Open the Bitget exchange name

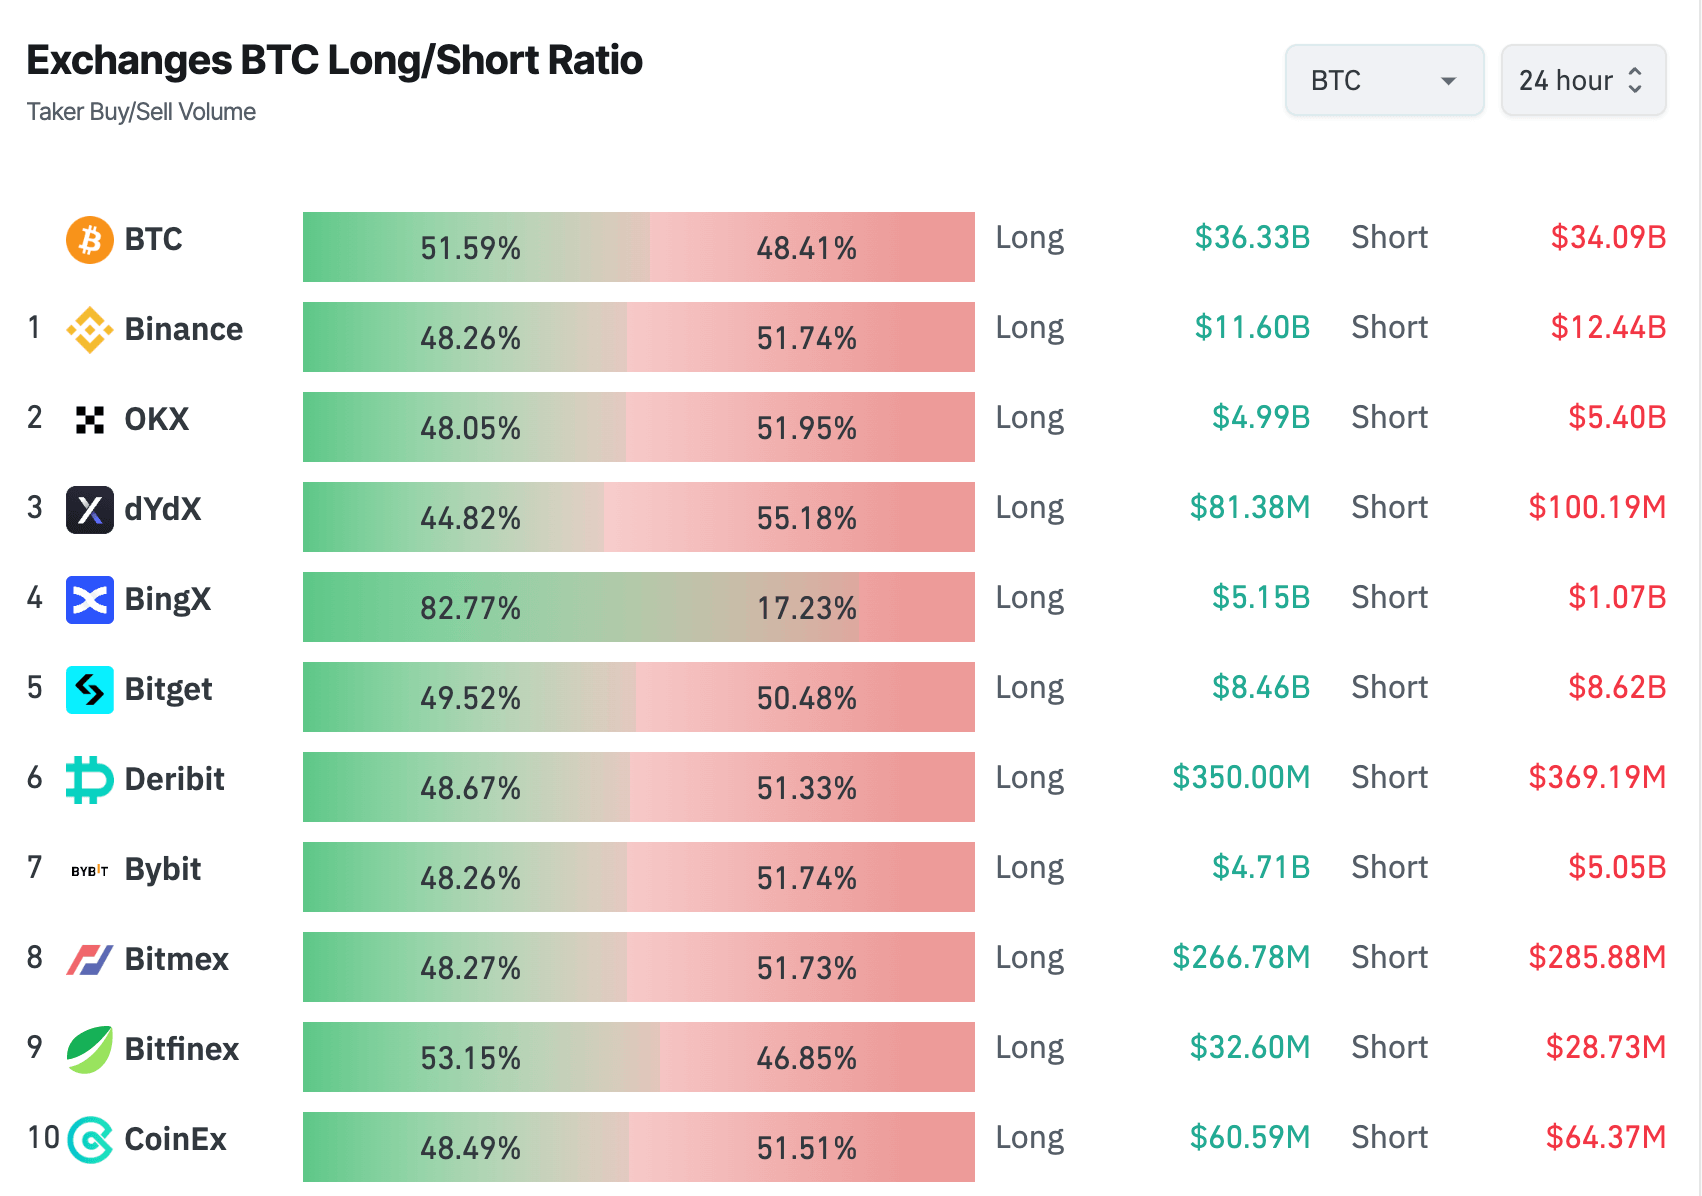(168, 690)
